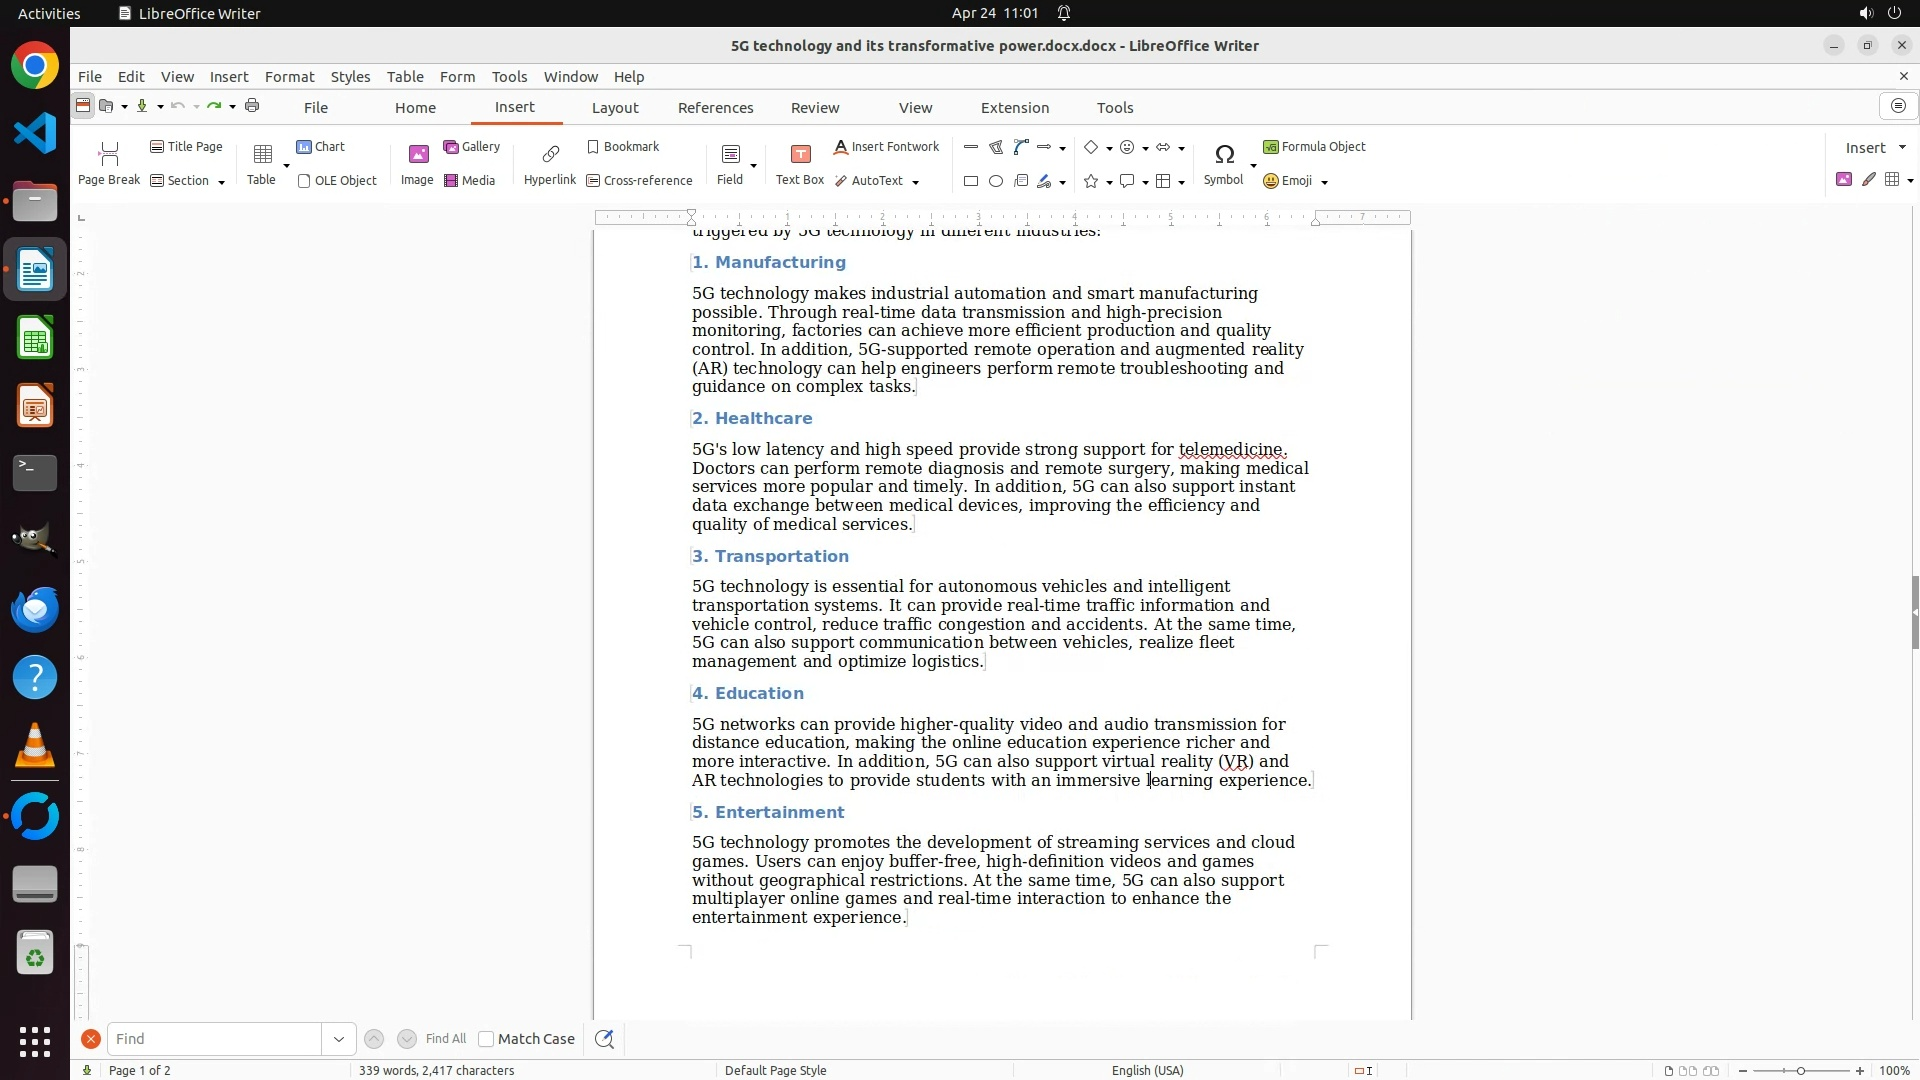The width and height of the screenshot is (1920, 1080).
Task: Click the Find text input field
Action: pyautogui.click(x=215, y=1039)
